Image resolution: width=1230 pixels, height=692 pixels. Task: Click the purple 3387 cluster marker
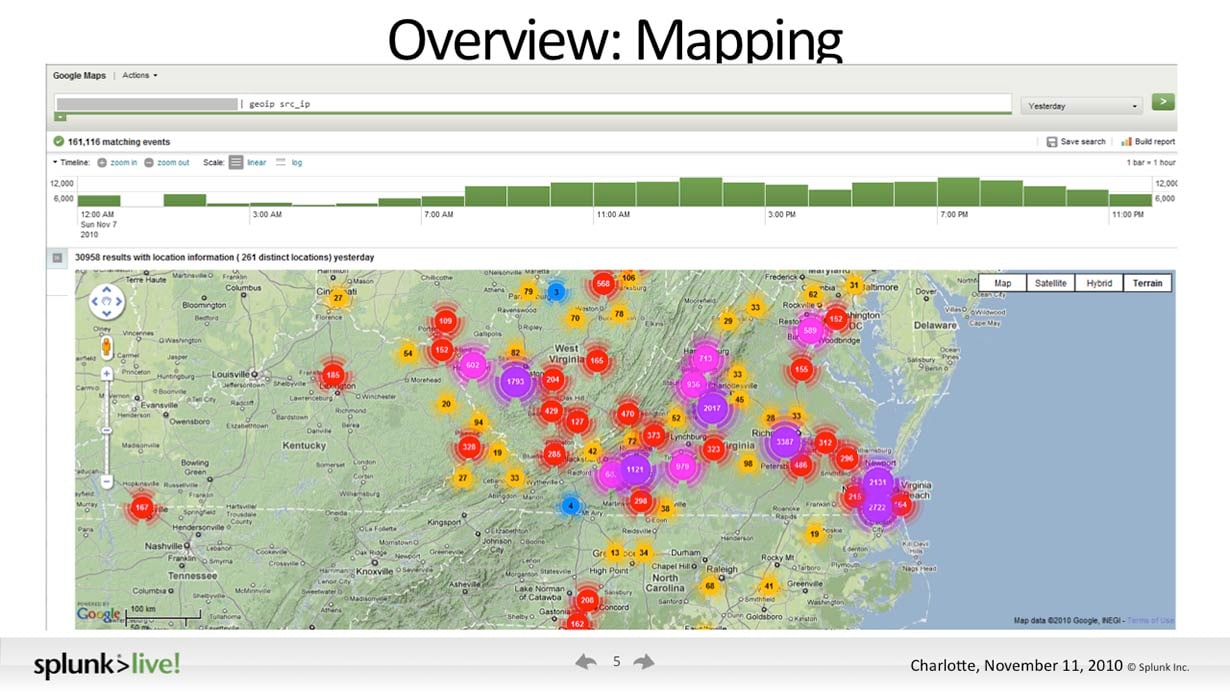(x=784, y=441)
